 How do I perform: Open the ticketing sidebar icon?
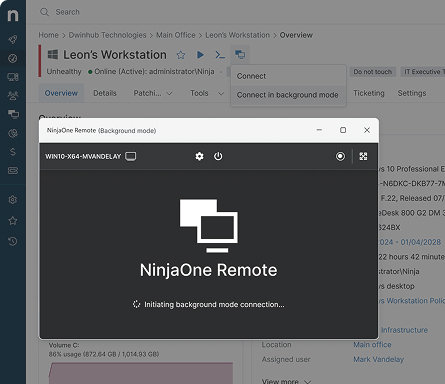point(13,171)
